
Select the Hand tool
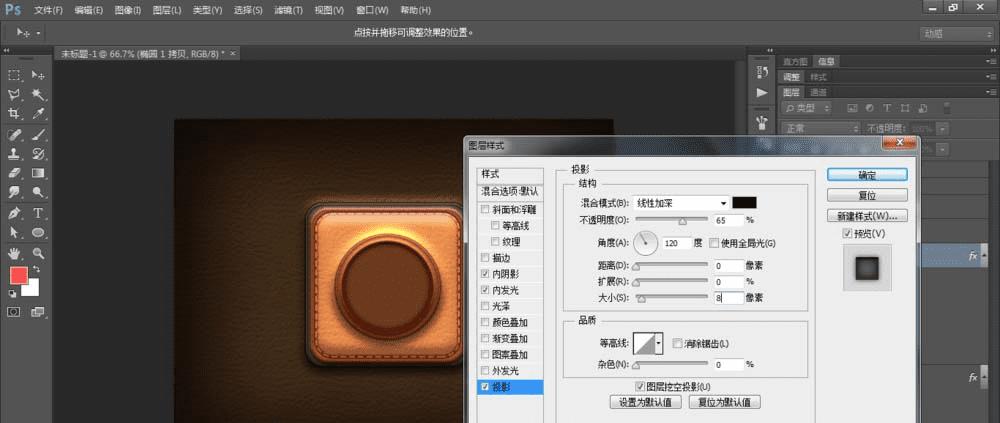[x=14, y=253]
